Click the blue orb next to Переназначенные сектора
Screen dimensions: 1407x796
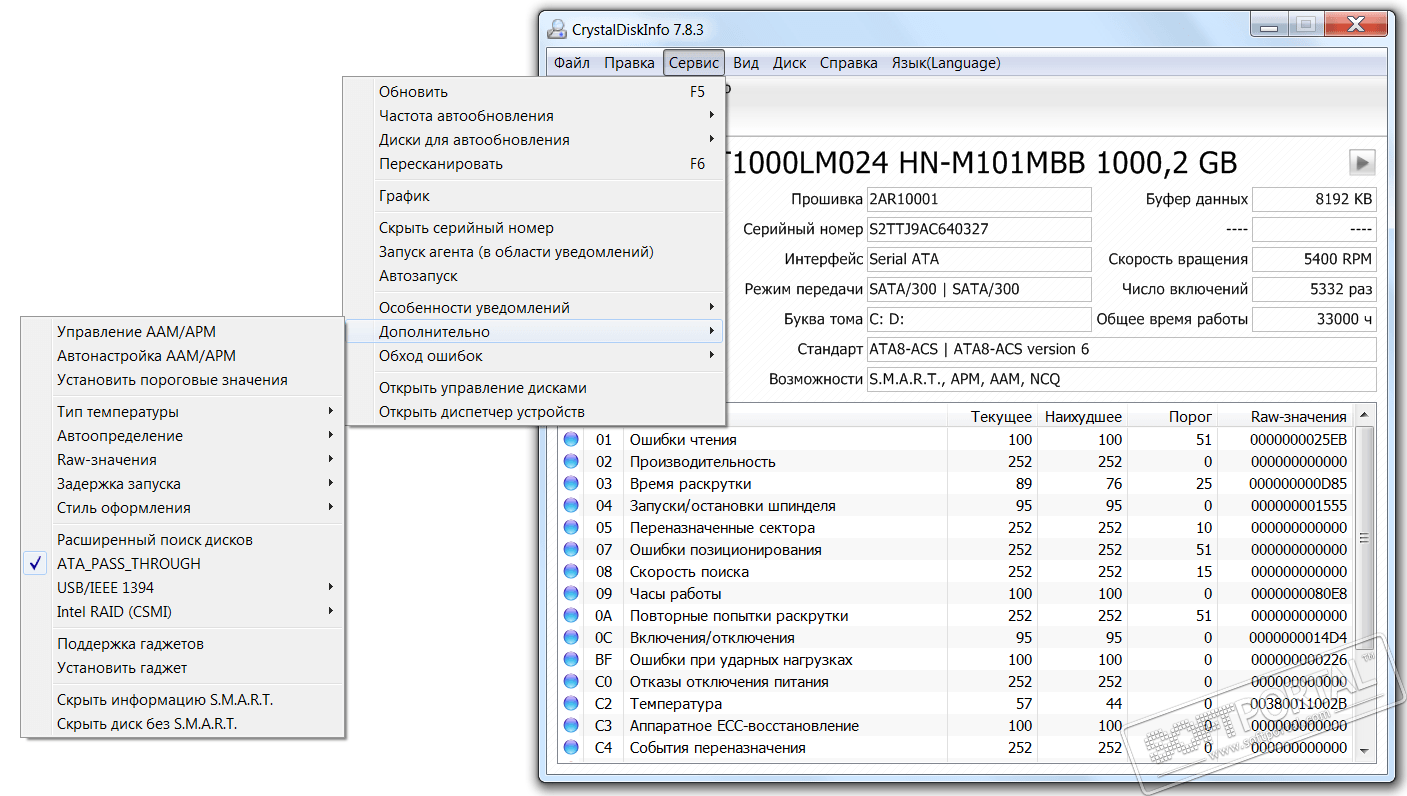tap(571, 528)
